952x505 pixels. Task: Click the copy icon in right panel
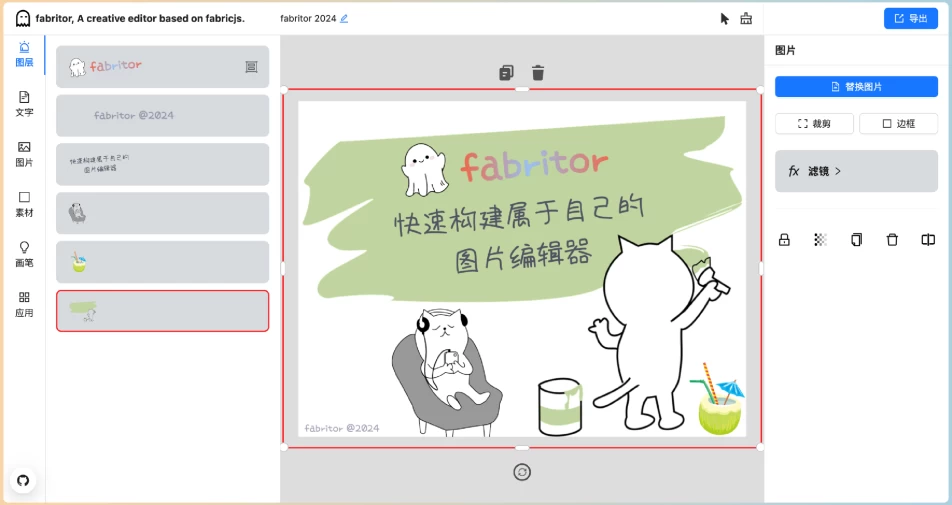(856, 240)
